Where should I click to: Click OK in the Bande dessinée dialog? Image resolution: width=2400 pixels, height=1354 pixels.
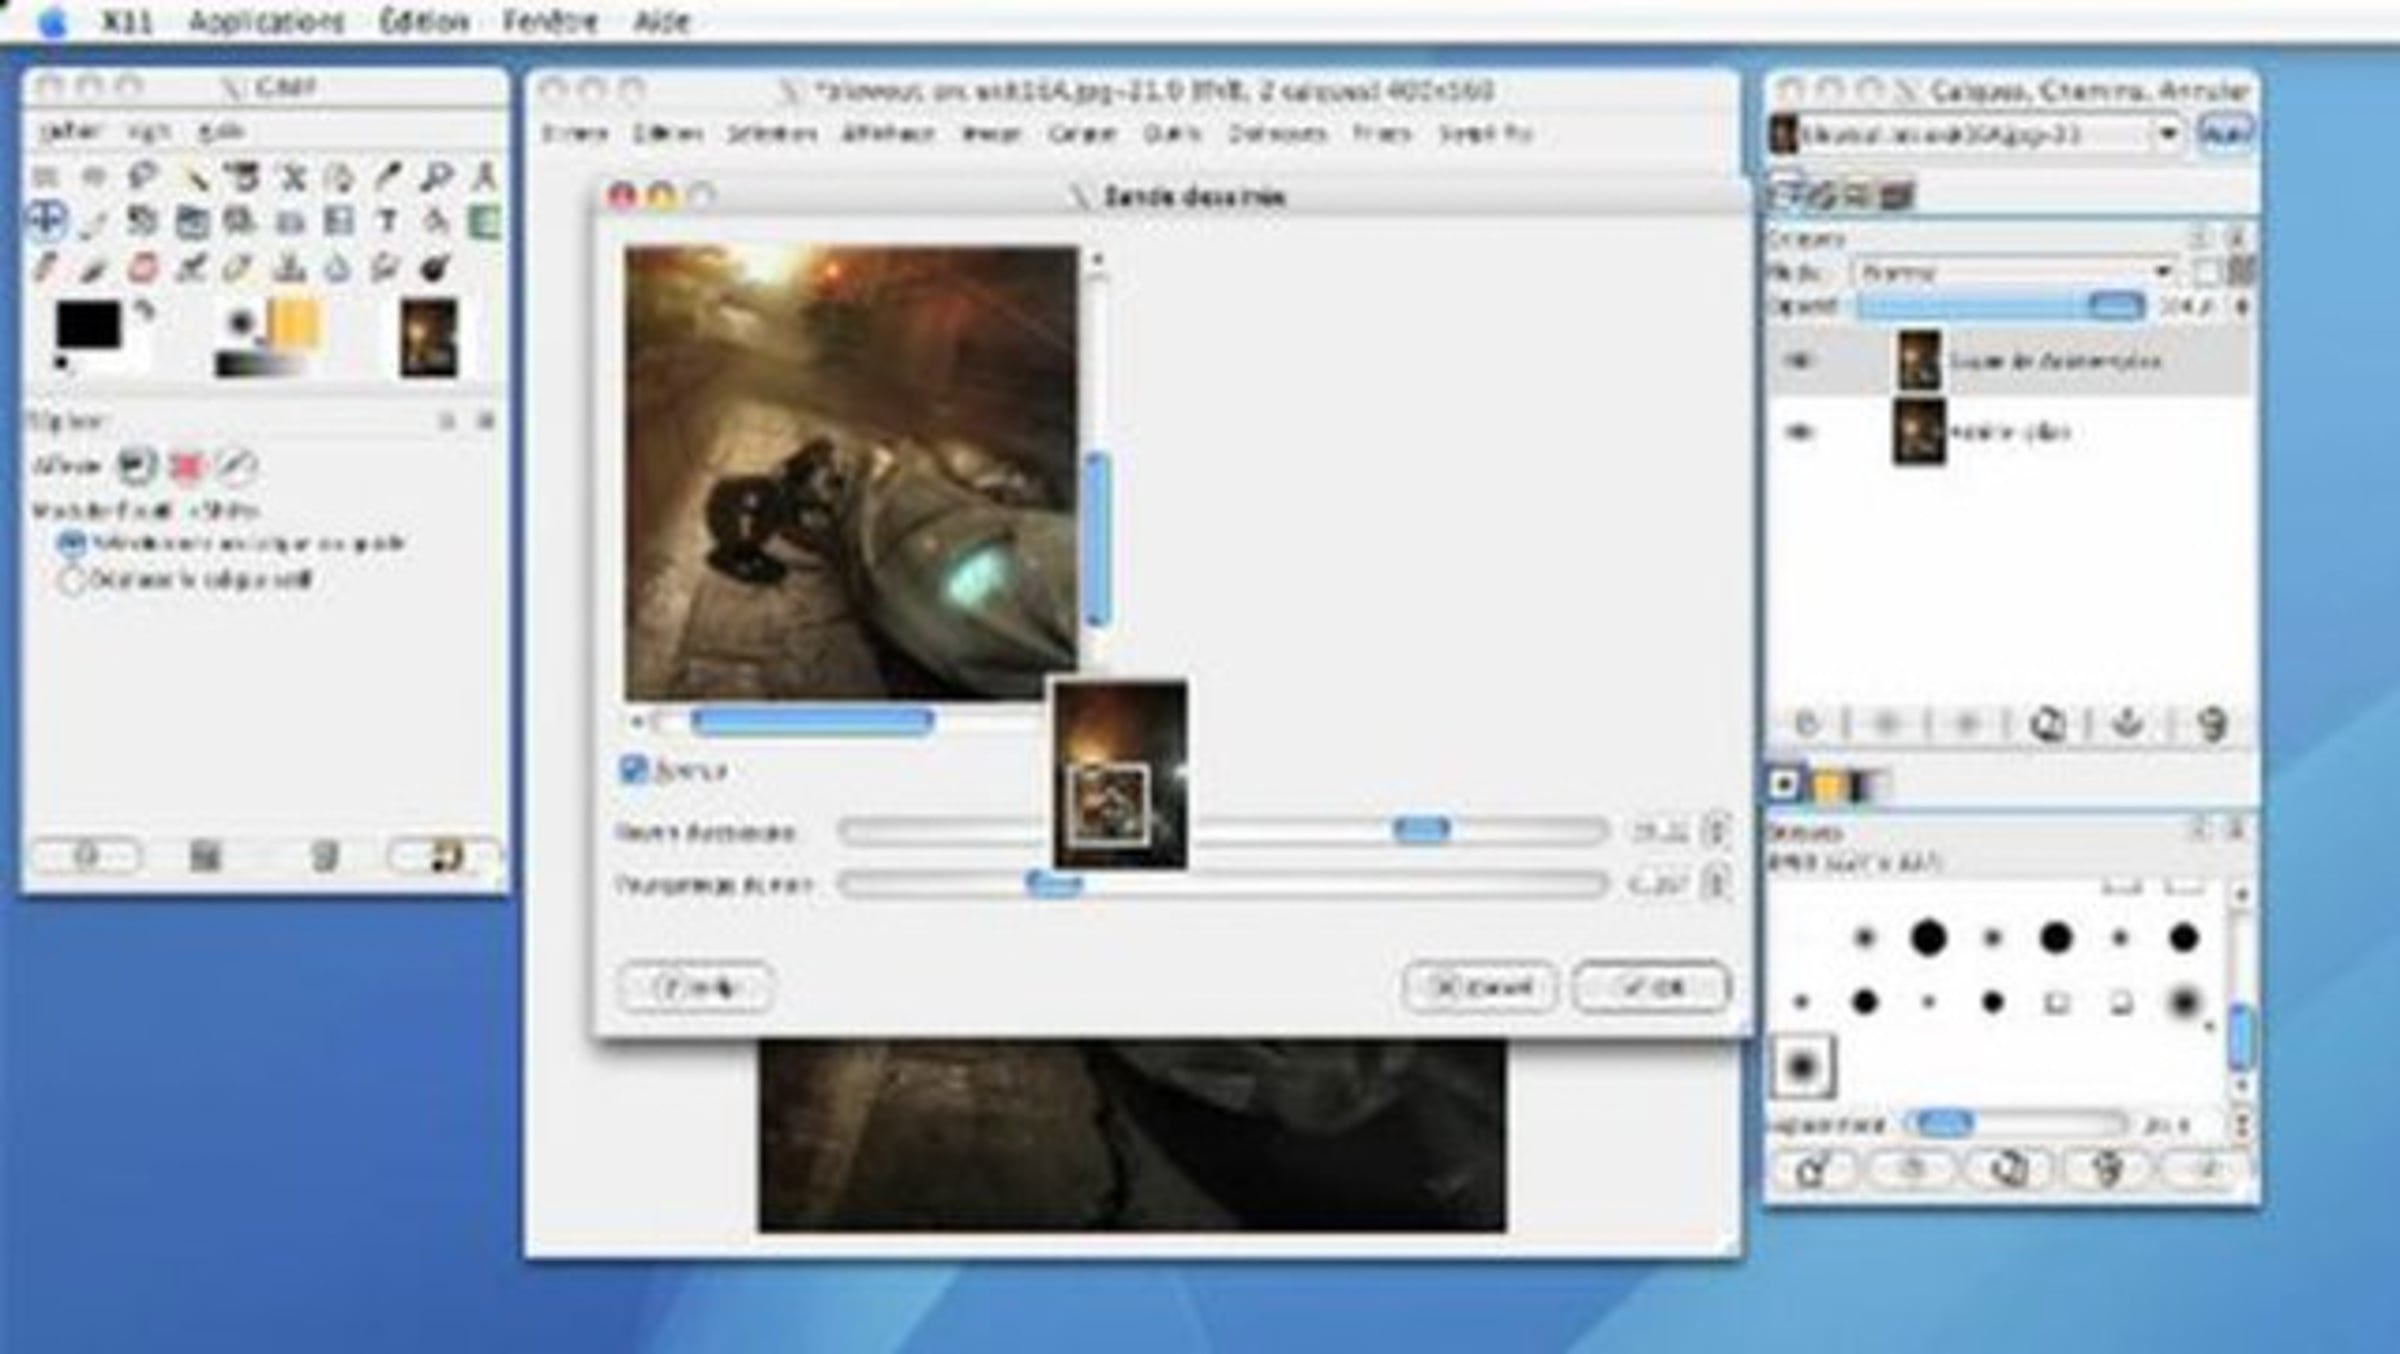click(1651, 988)
